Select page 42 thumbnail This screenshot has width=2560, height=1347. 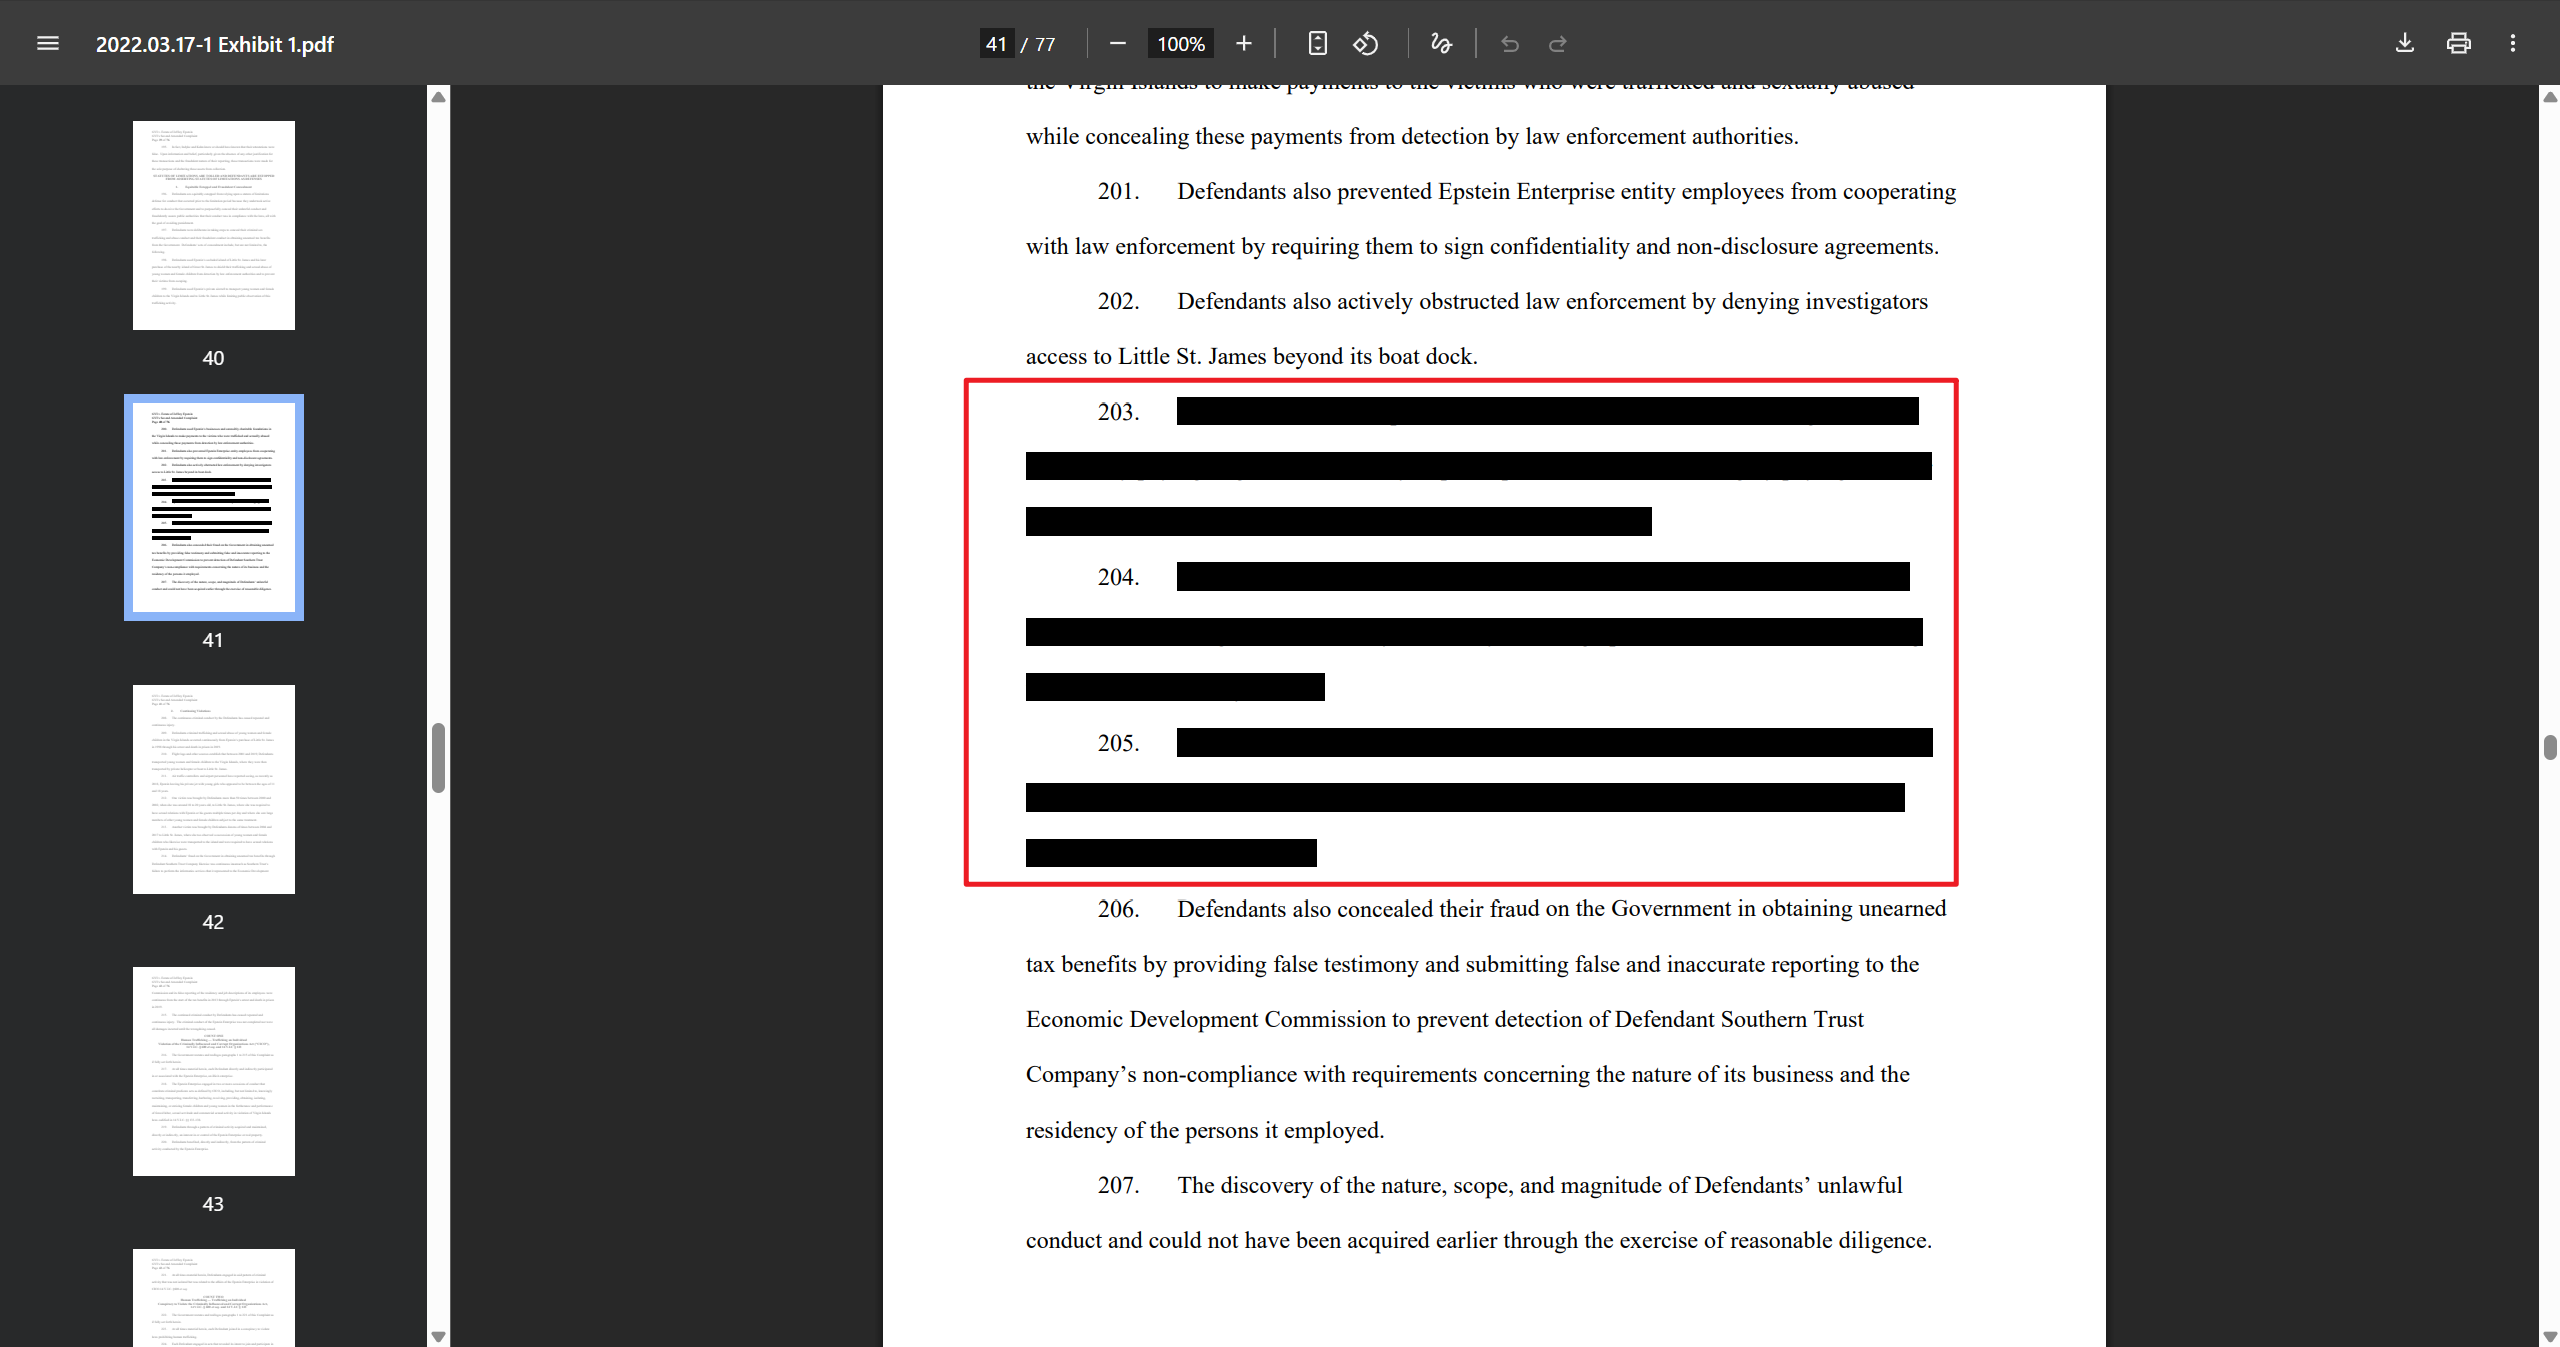213,789
